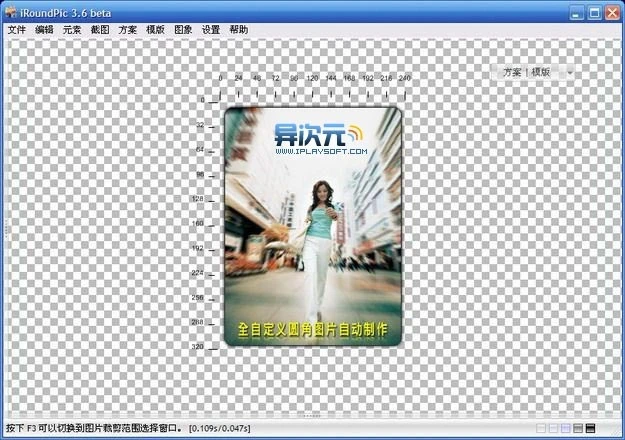This screenshot has width=625, height=440.
Task: Open the 截图 (Screenshot) menu
Action: (100, 29)
